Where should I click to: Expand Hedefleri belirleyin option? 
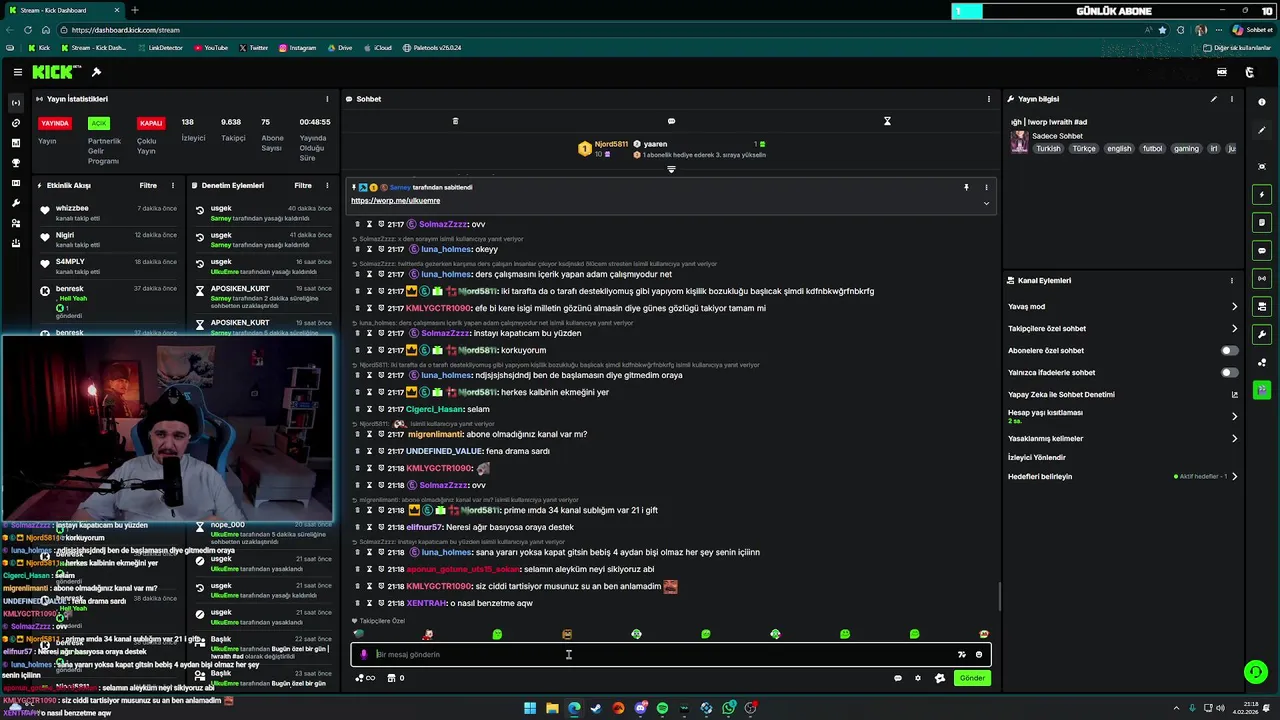coord(1234,476)
